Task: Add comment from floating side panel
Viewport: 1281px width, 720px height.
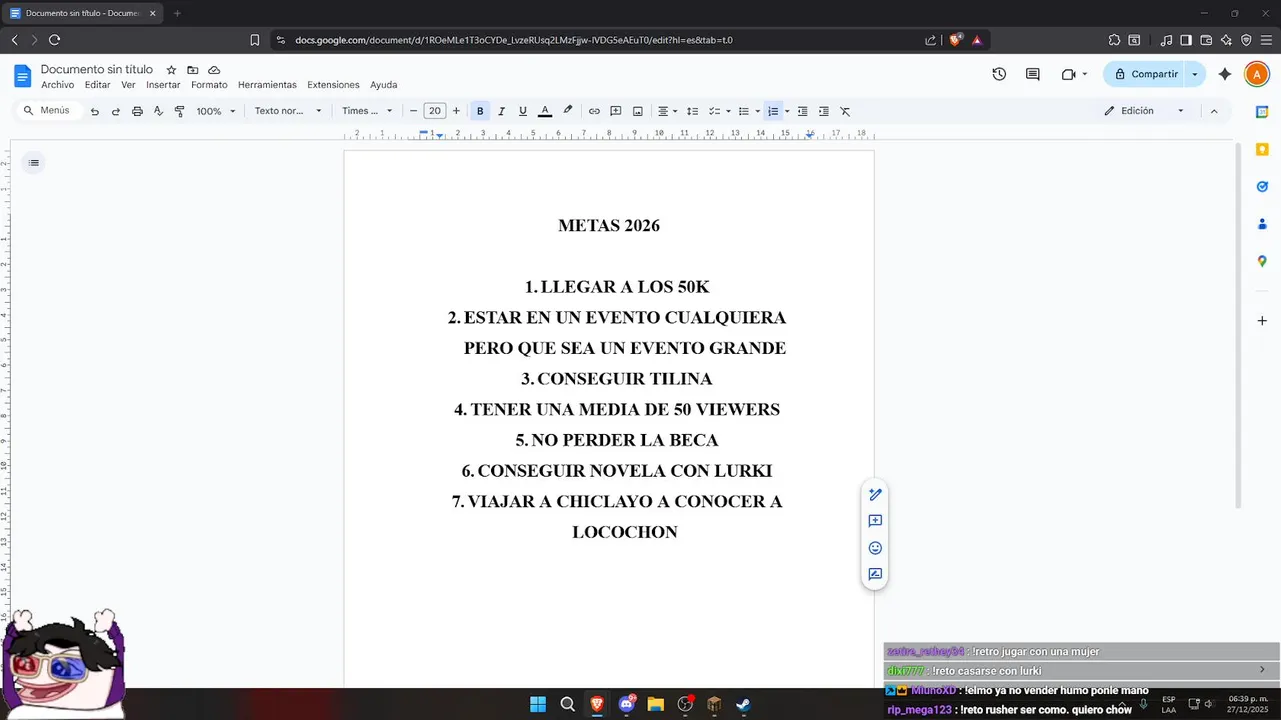Action: pyautogui.click(x=875, y=521)
